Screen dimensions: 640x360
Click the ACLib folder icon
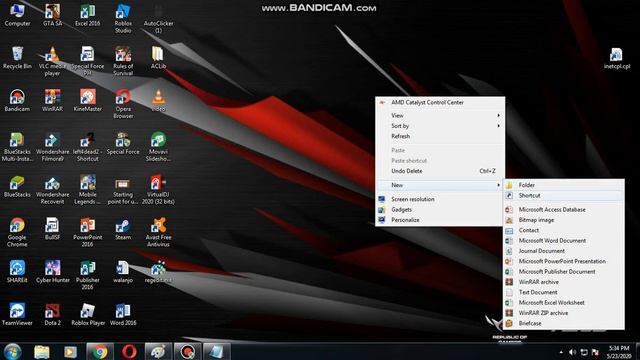pyautogui.click(x=158, y=58)
